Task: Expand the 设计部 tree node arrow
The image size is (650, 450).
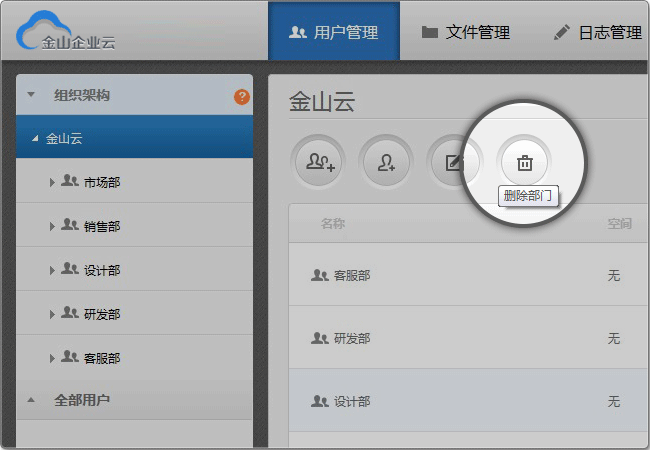Action: (x=52, y=271)
